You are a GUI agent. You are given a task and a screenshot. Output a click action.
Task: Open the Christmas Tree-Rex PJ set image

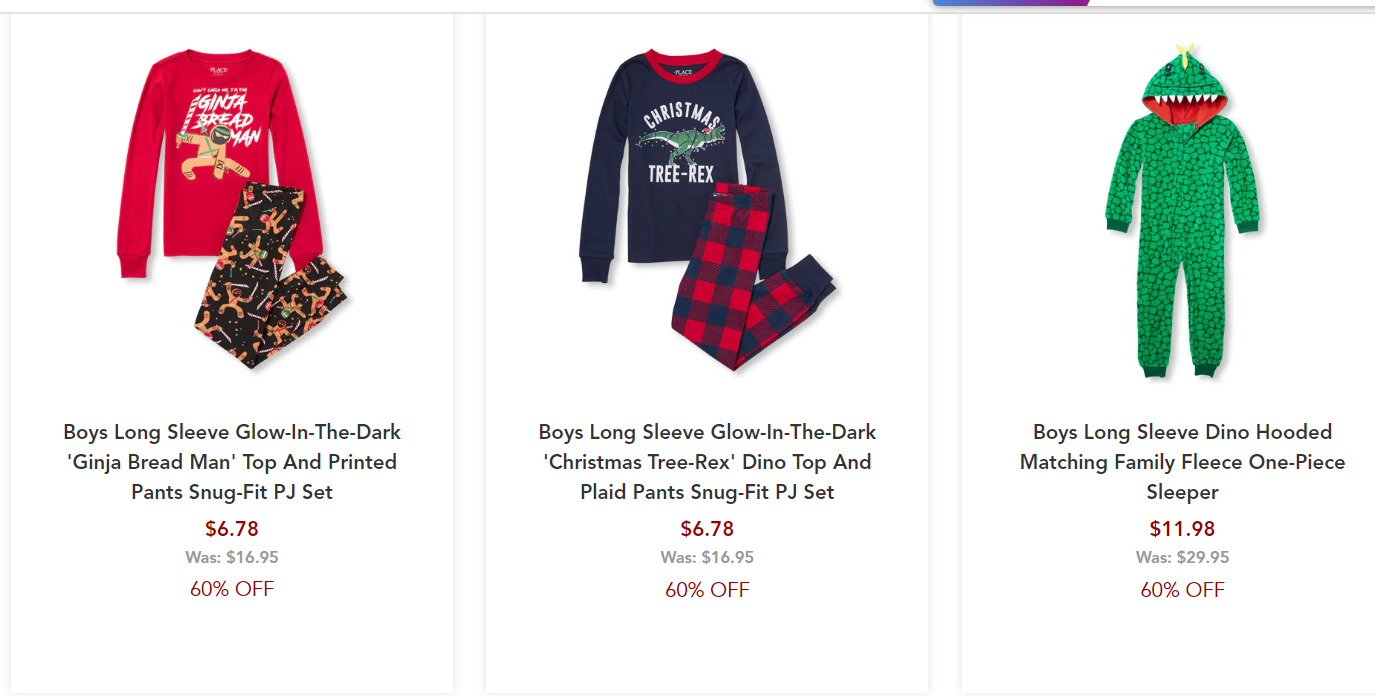tap(707, 210)
